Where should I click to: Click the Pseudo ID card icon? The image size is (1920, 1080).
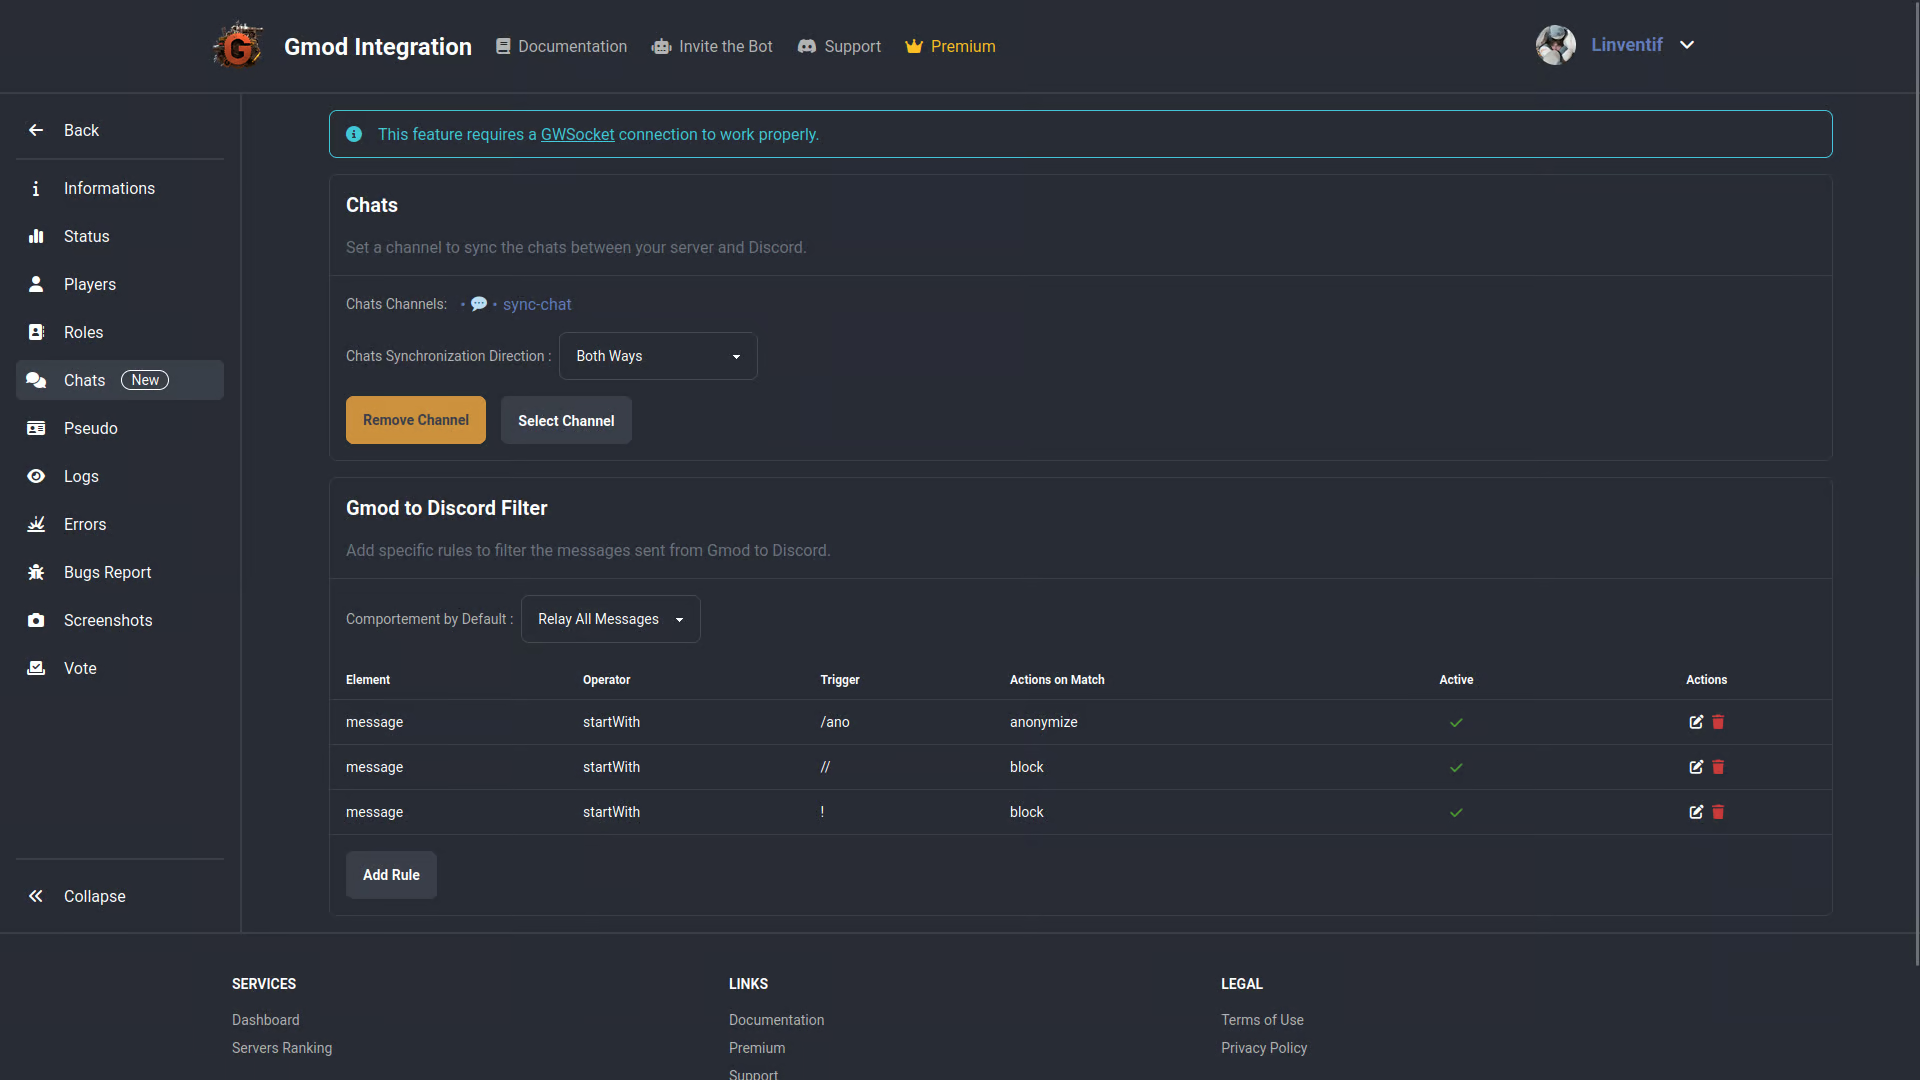click(36, 428)
